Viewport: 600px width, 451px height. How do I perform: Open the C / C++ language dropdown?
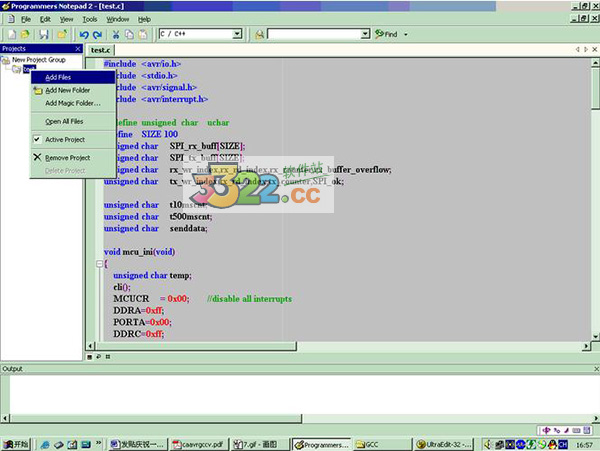(x=237, y=34)
